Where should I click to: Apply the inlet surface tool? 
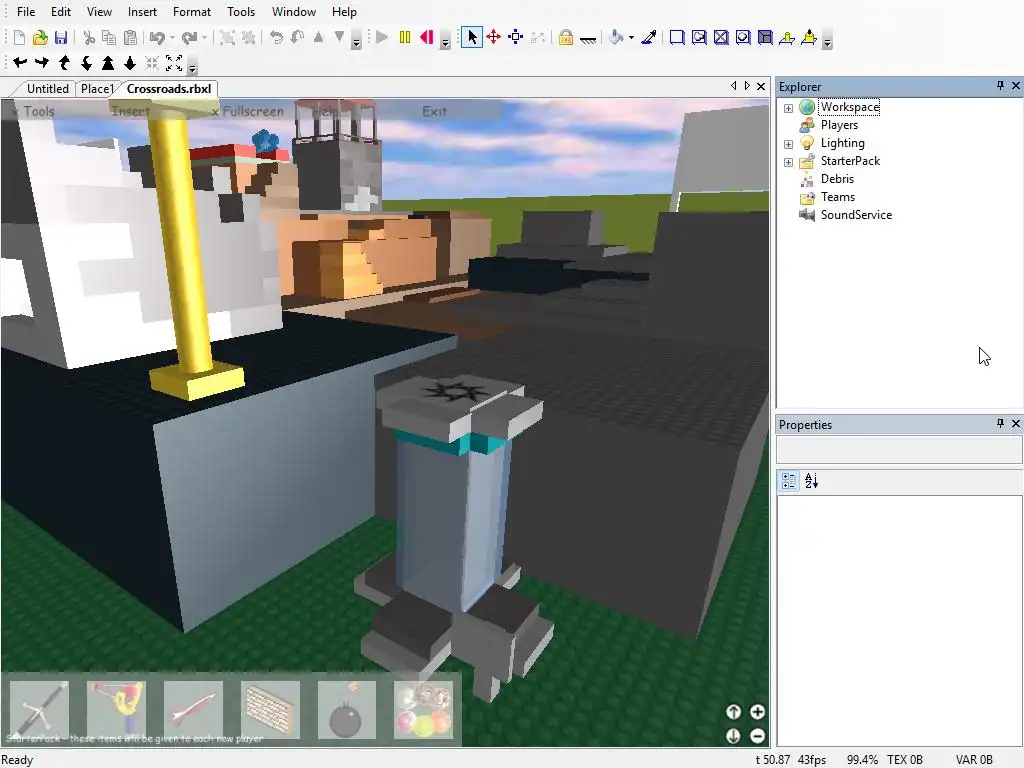tap(765, 37)
